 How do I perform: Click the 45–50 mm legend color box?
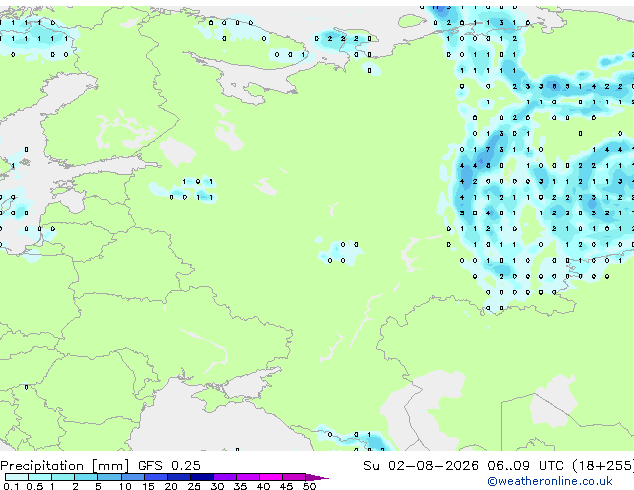click(294, 477)
